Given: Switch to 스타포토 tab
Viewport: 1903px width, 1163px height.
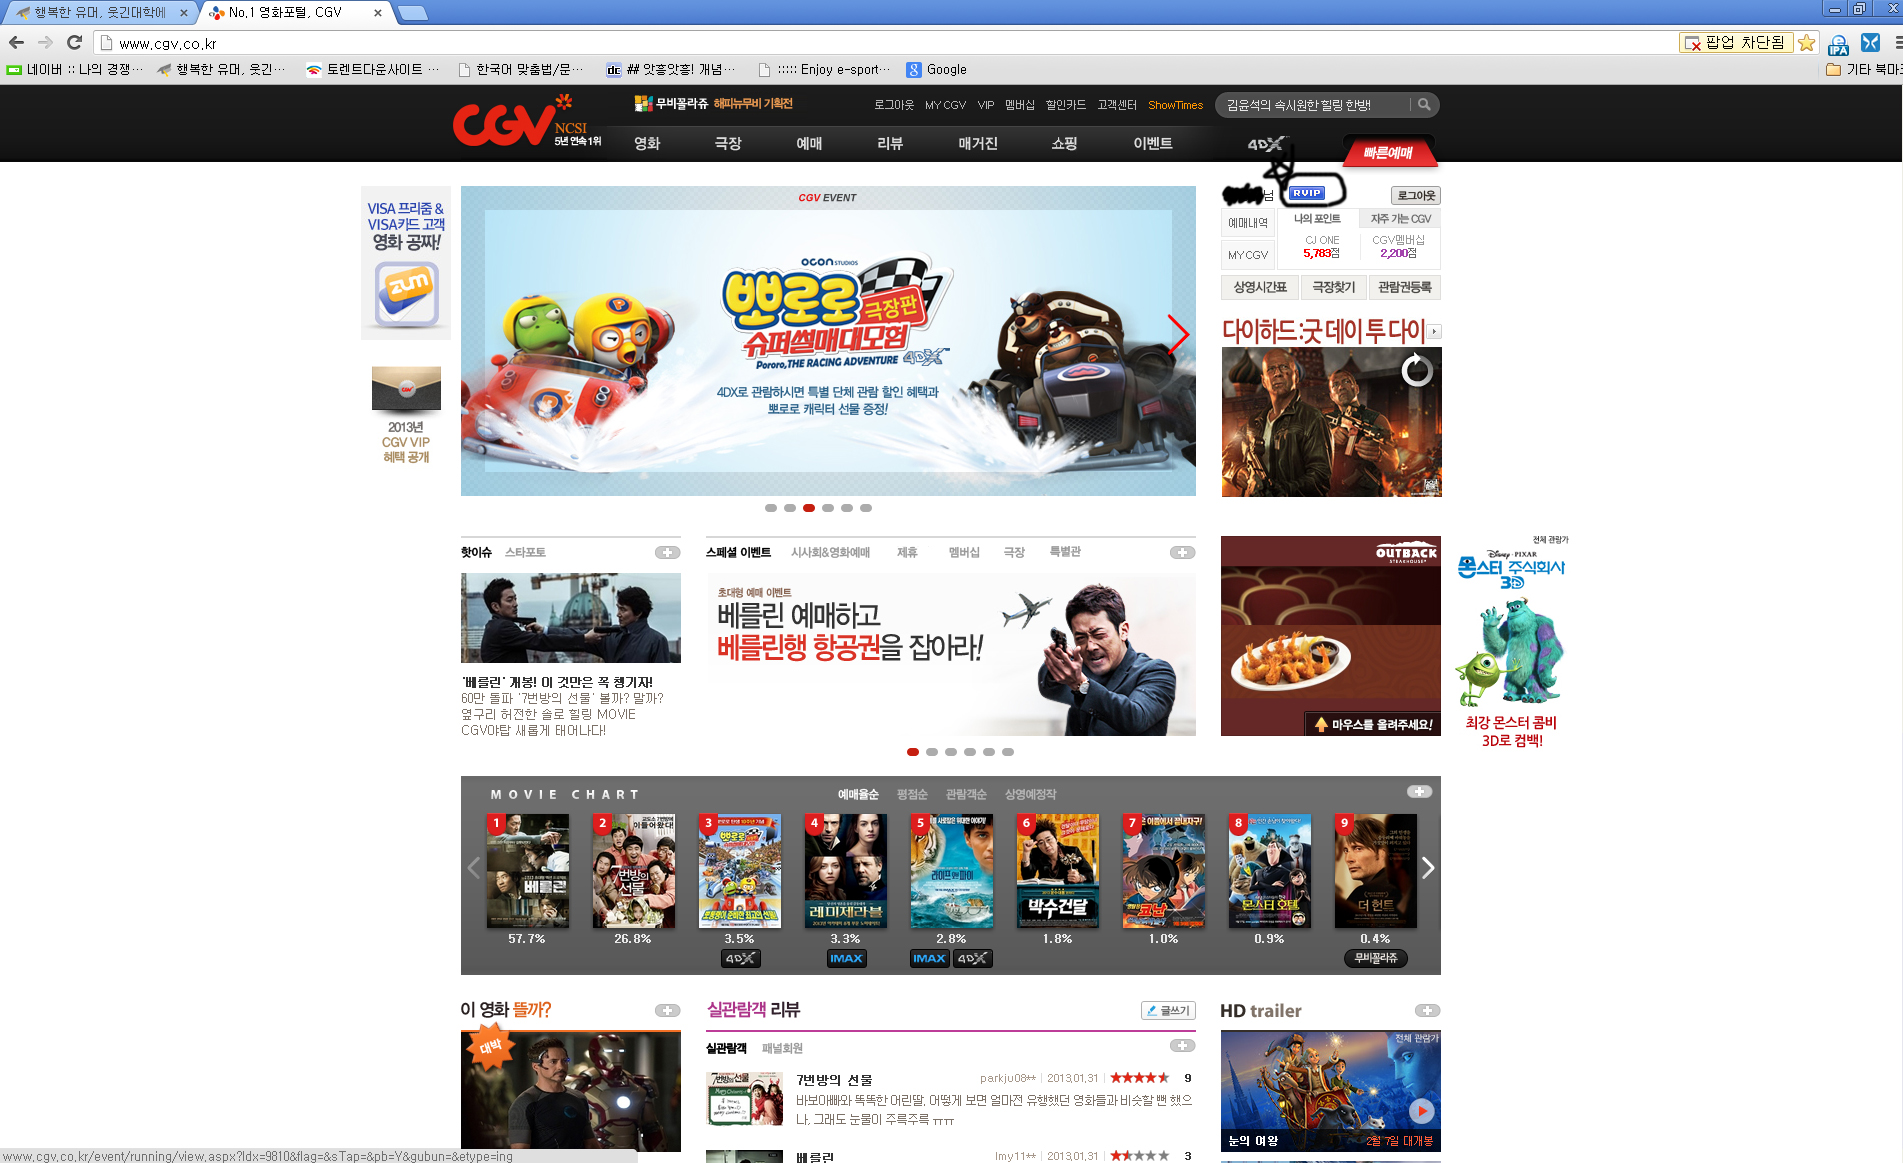Looking at the screenshot, I should coord(525,552).
